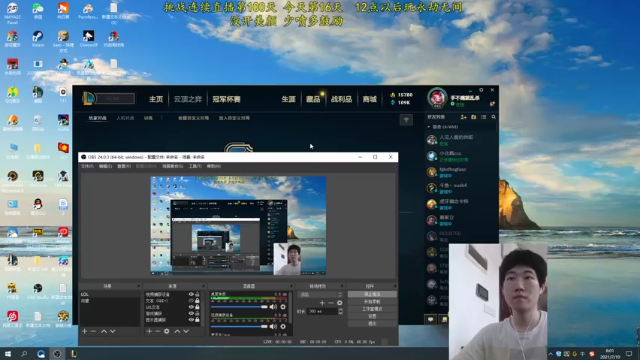Mute 桌面音频 with its speaker icon

click(x=273, y=307)
